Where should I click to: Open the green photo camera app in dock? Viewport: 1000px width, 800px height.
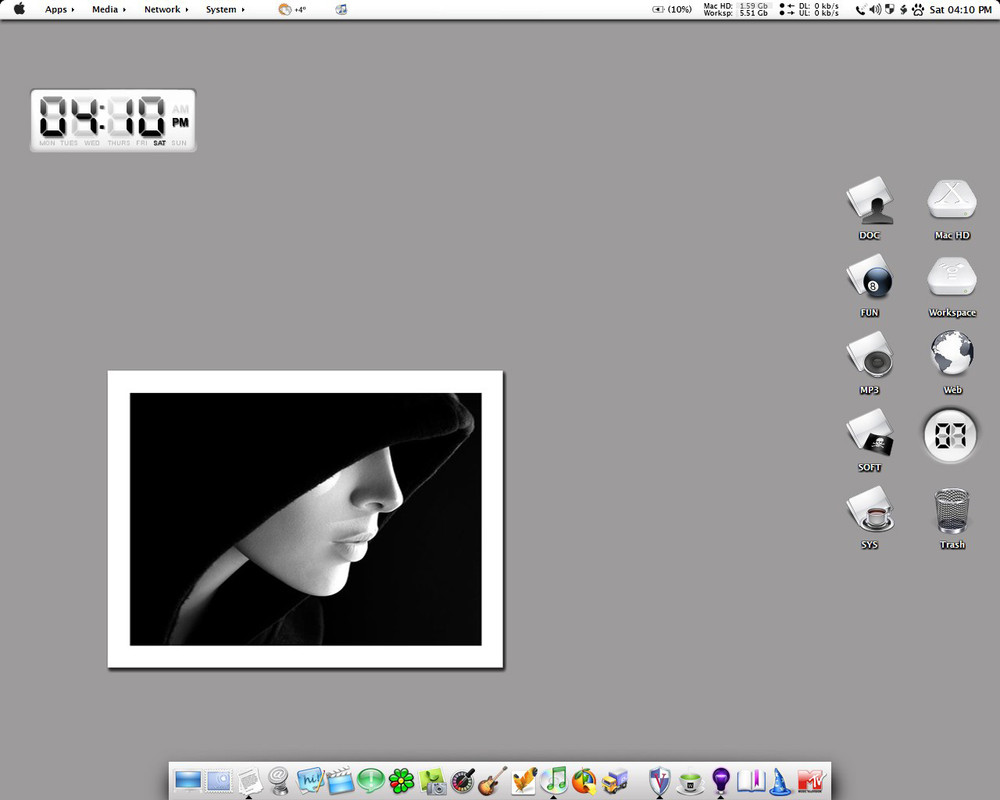click(432, 781)
